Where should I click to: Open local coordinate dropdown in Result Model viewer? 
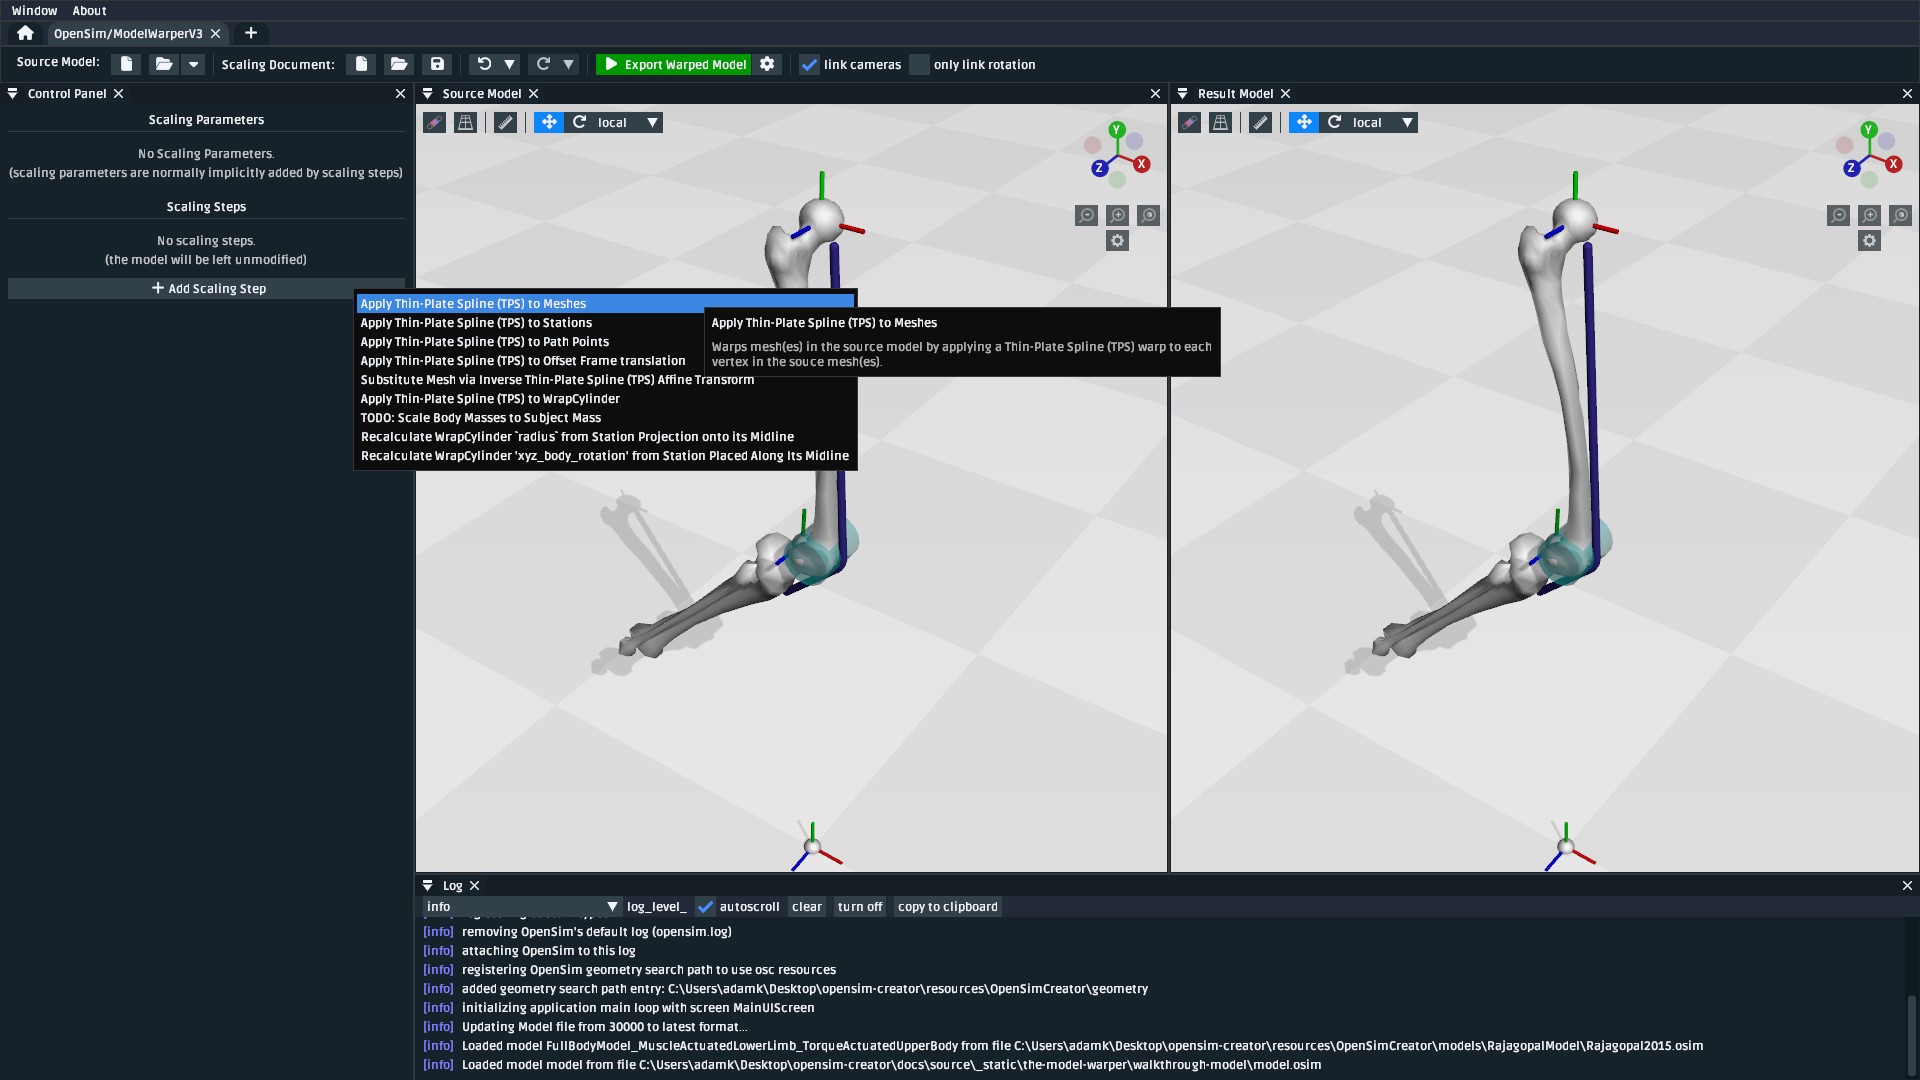coord(1384,122)
